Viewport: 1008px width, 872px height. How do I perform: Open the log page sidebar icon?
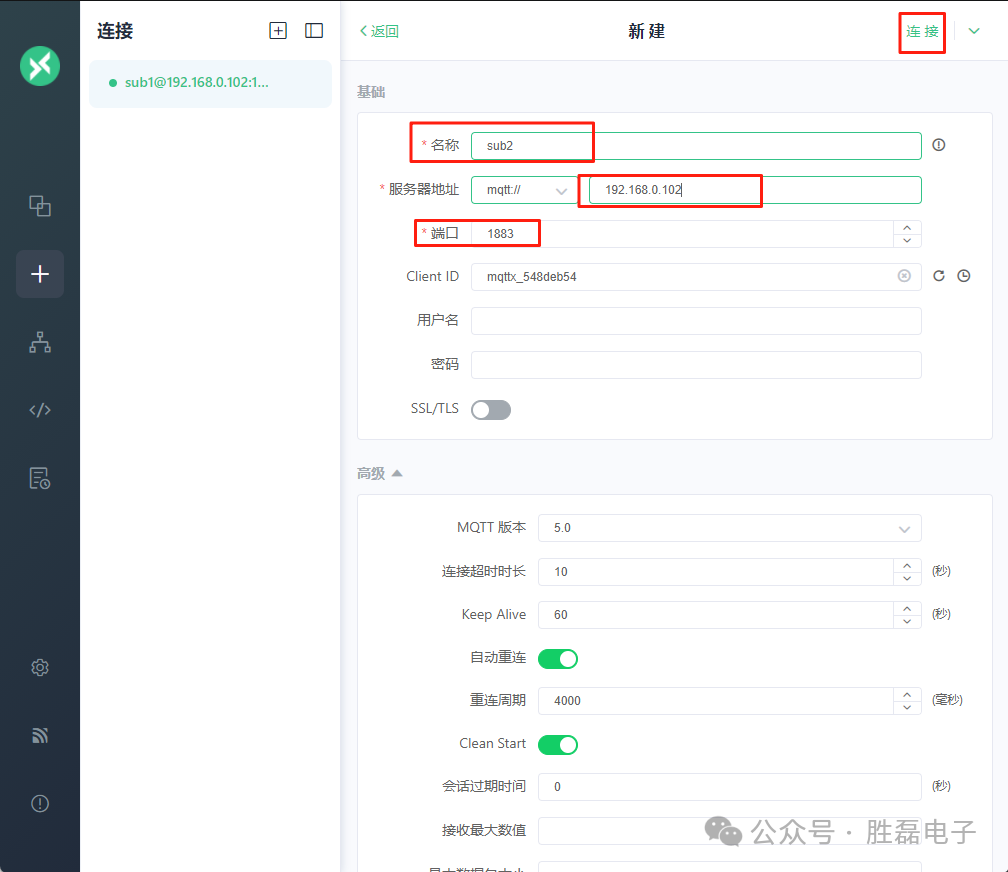click(40, 478)
